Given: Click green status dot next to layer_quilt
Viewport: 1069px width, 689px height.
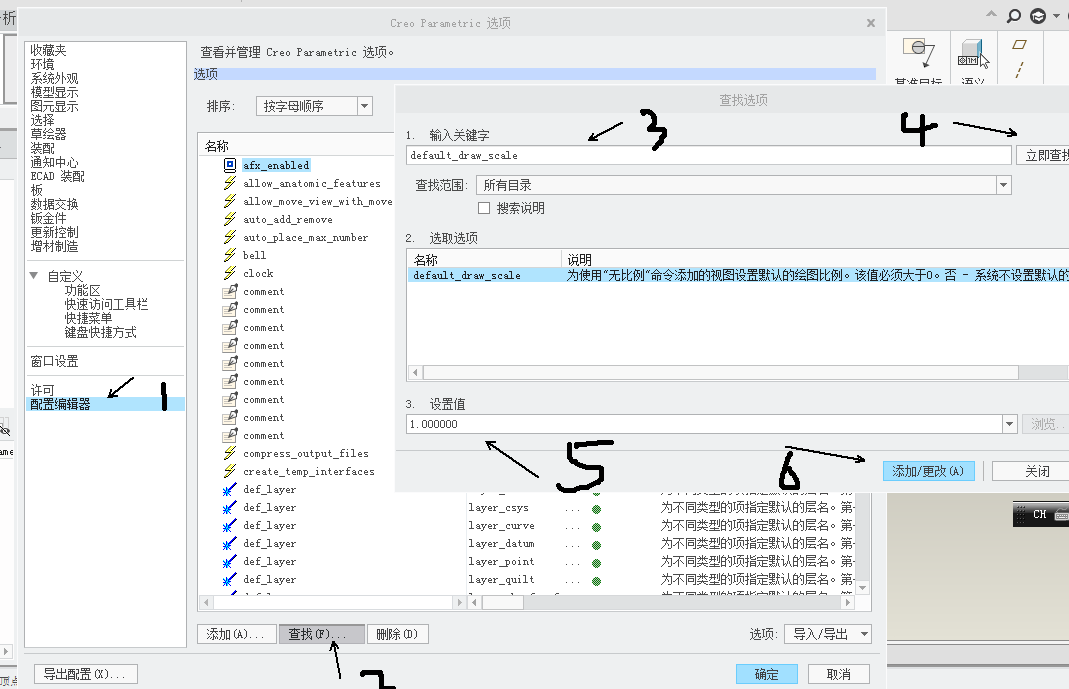Looking at the screenshot, I should pyautogui.click(x=597, y=581).
